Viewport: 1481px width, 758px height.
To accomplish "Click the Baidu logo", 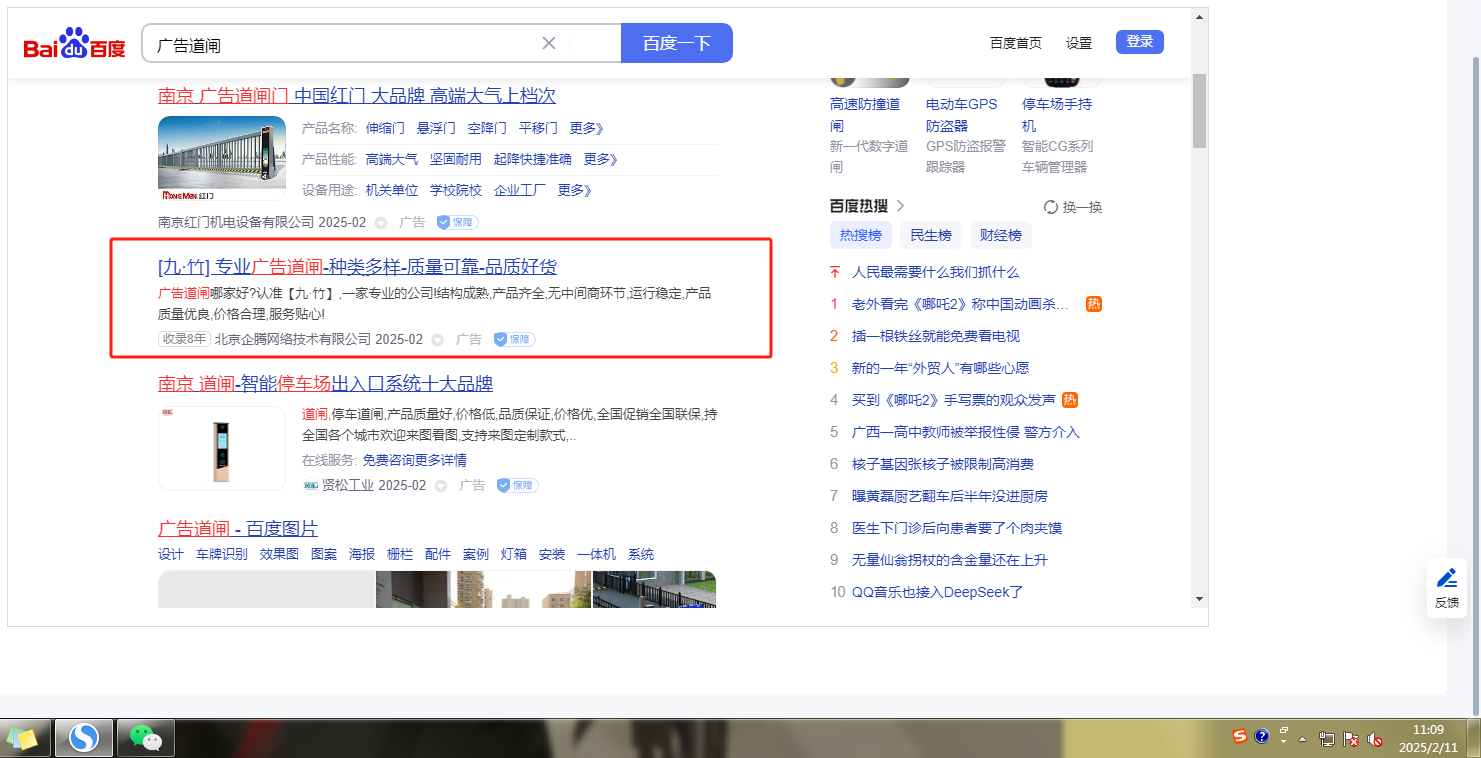I will pos(75,45).
